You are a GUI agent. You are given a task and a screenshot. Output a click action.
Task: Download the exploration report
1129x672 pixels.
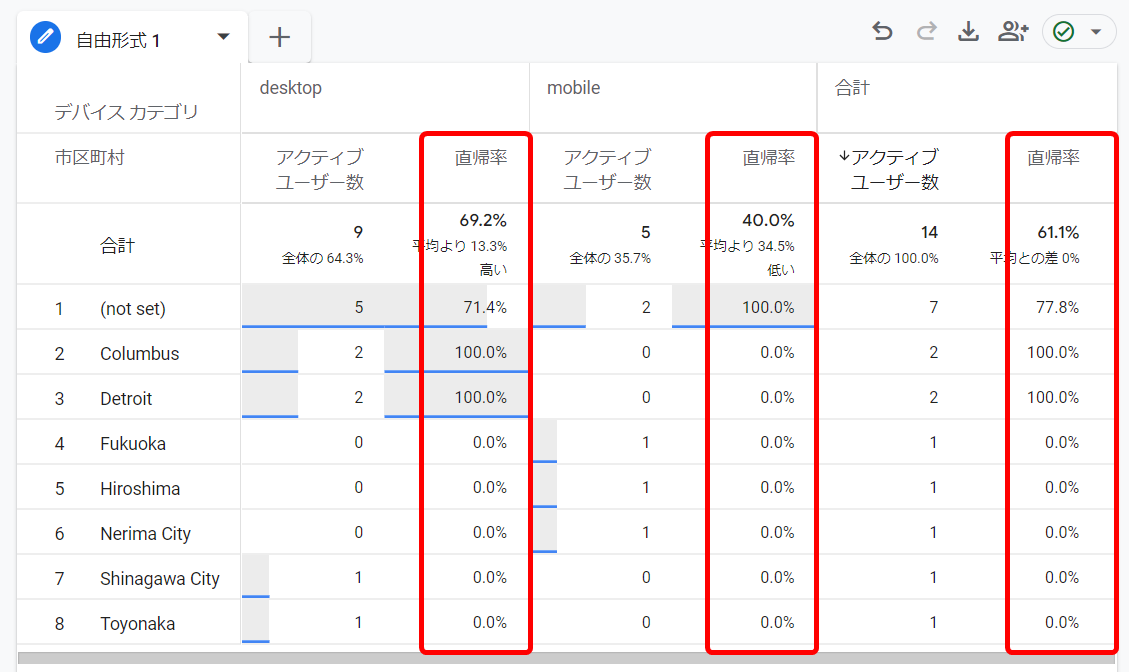[x=968, y=32]
